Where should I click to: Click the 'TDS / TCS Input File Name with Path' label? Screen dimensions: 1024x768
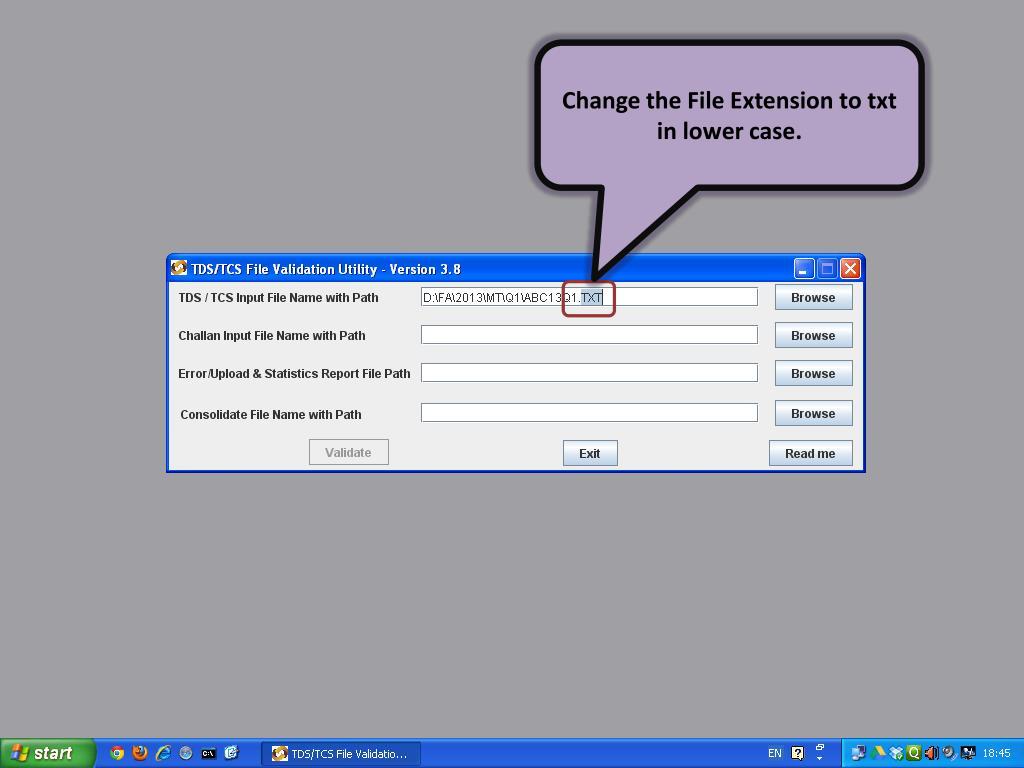point(278,297)
